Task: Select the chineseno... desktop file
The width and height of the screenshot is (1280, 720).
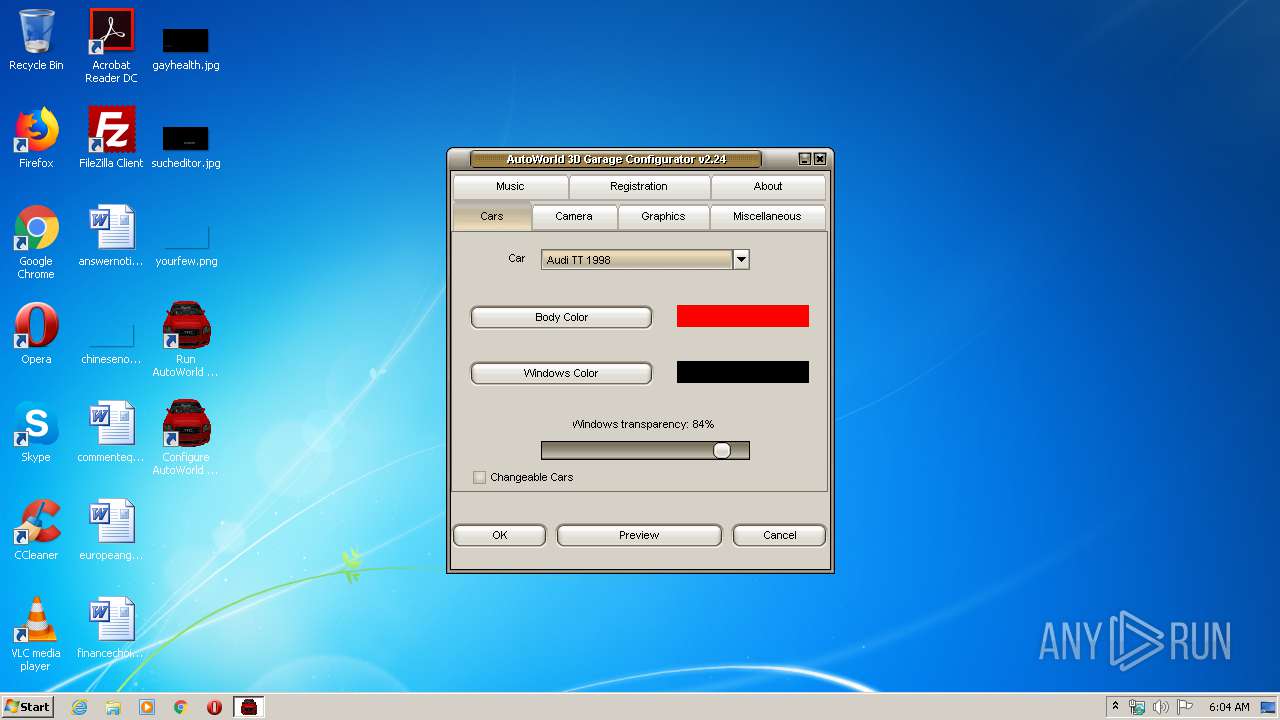Action: pos(111,340)
